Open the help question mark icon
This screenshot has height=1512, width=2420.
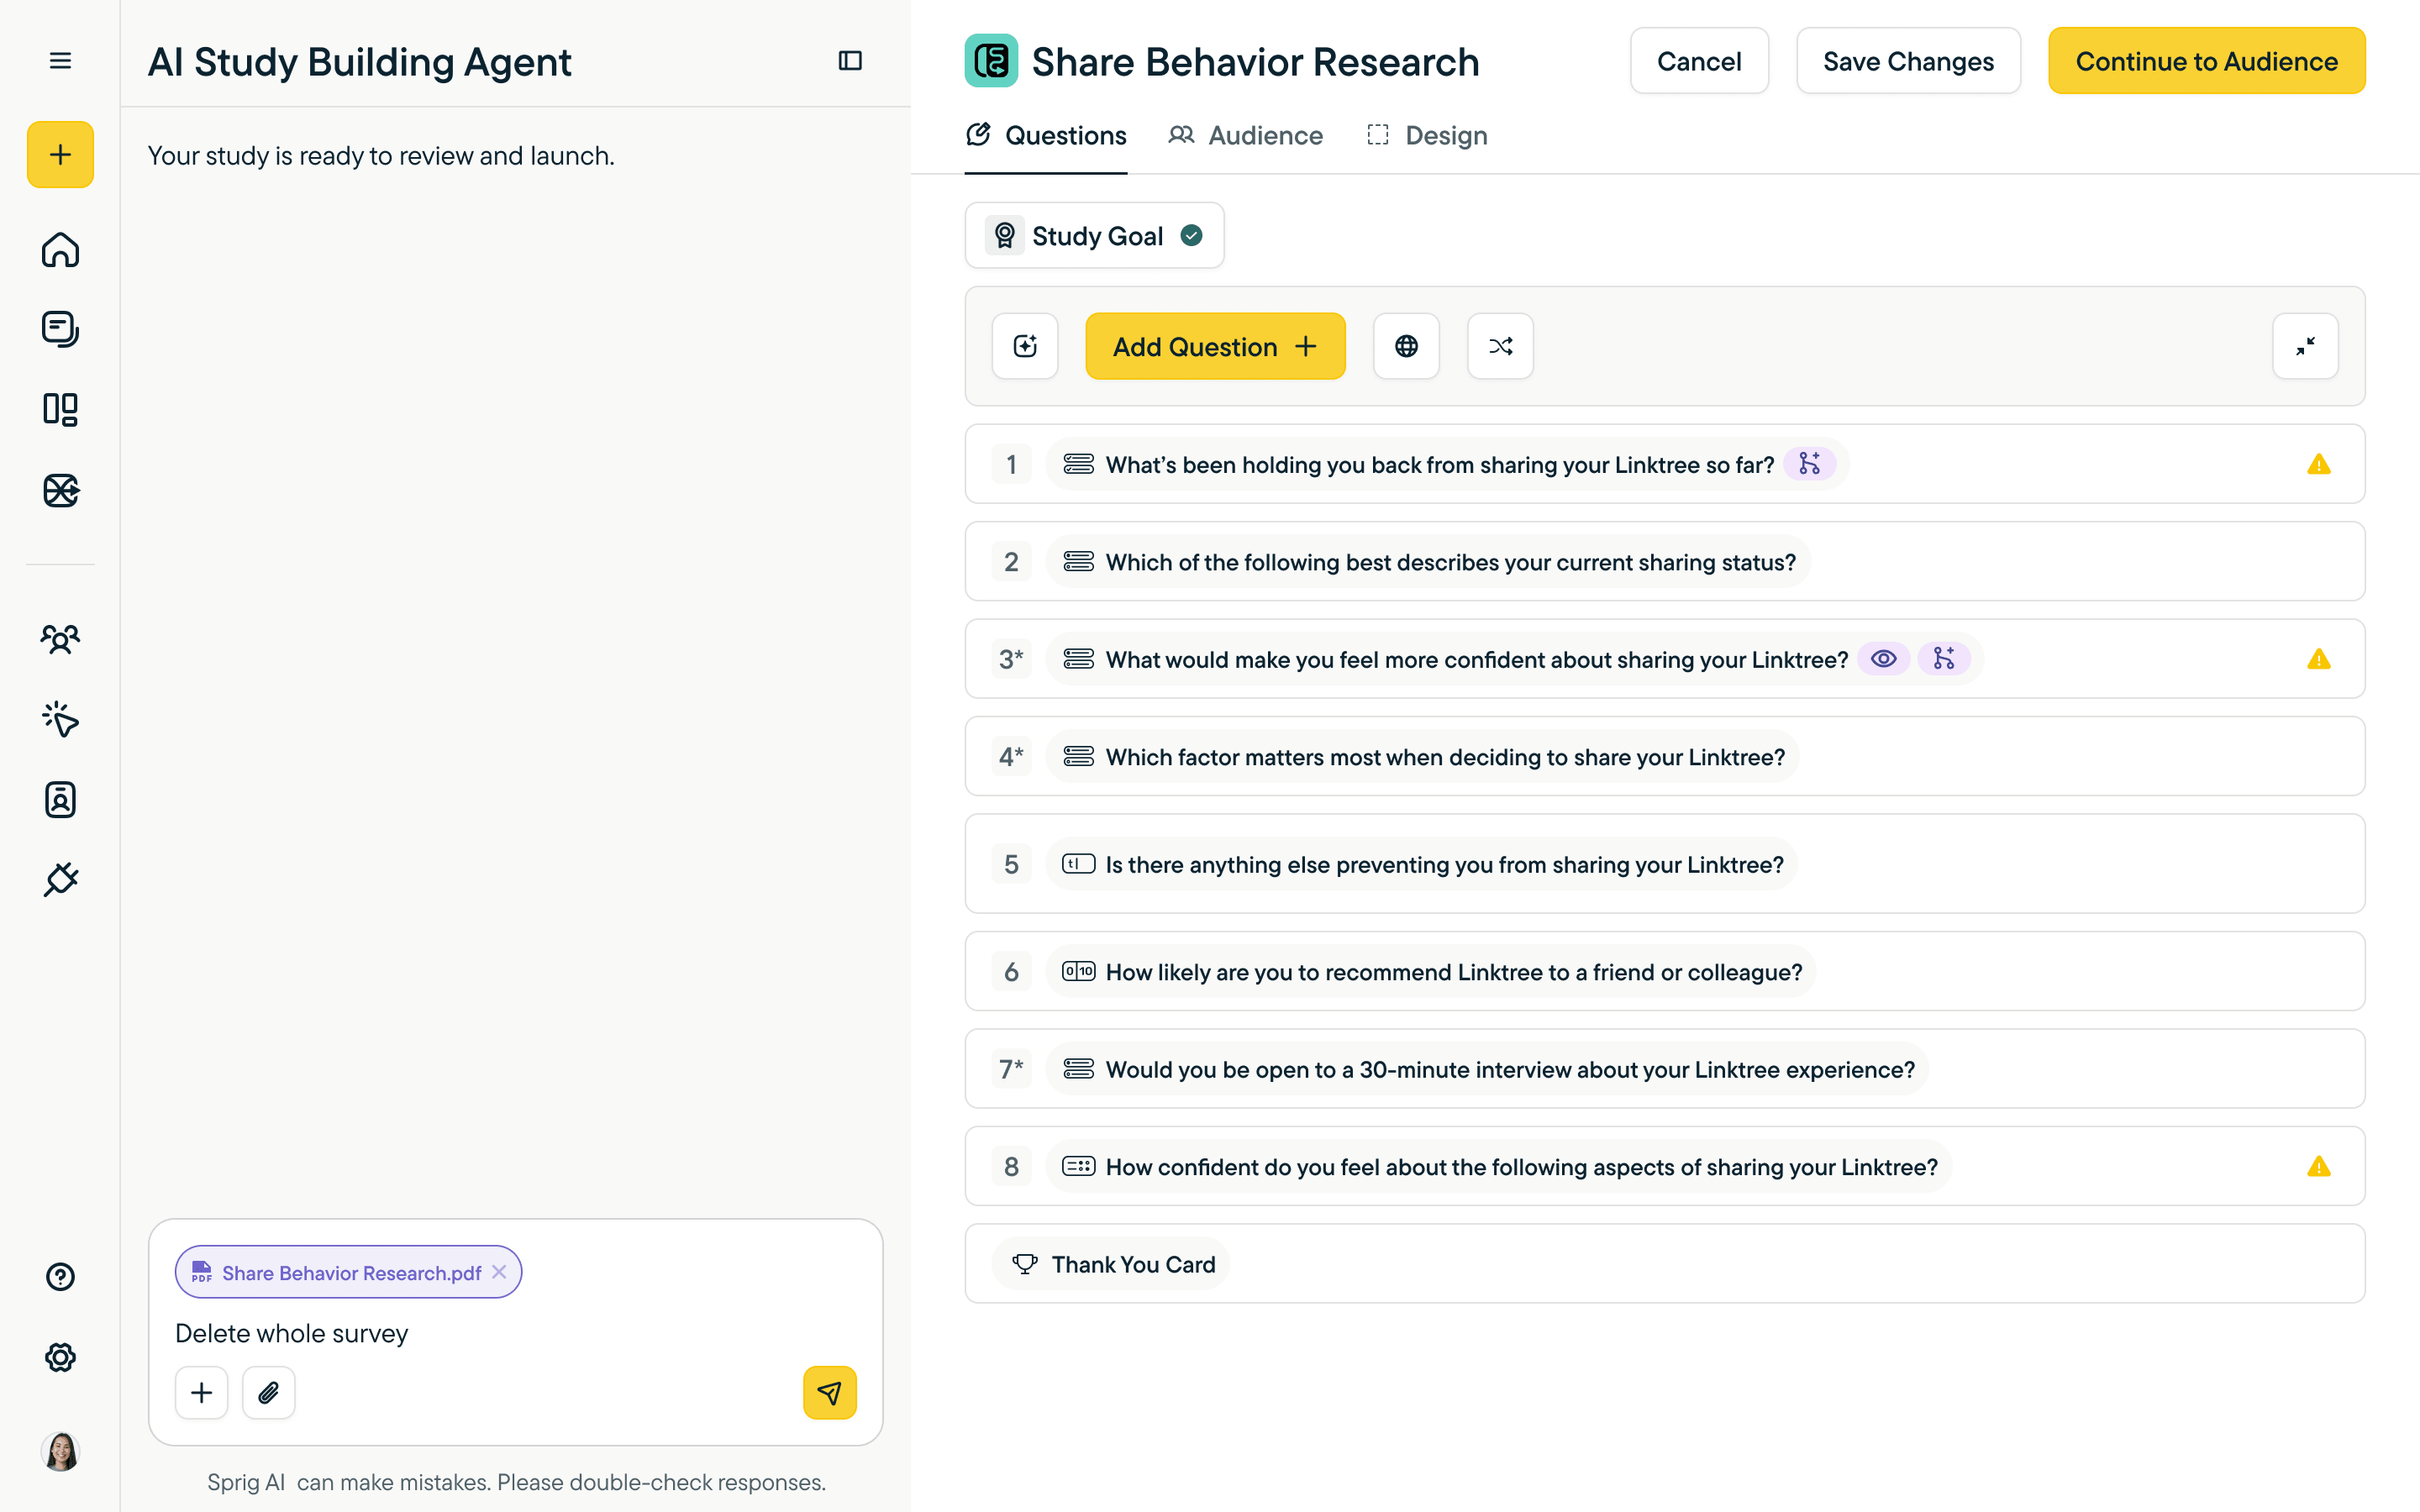click(60, 1277)
